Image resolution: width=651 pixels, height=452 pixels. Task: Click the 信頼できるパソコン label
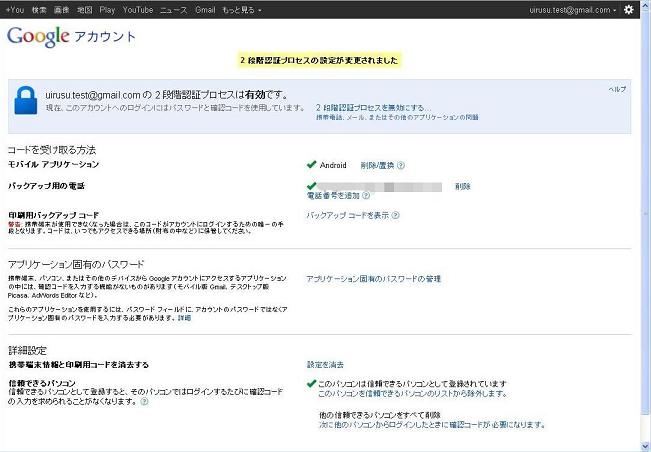coord(42,383)
